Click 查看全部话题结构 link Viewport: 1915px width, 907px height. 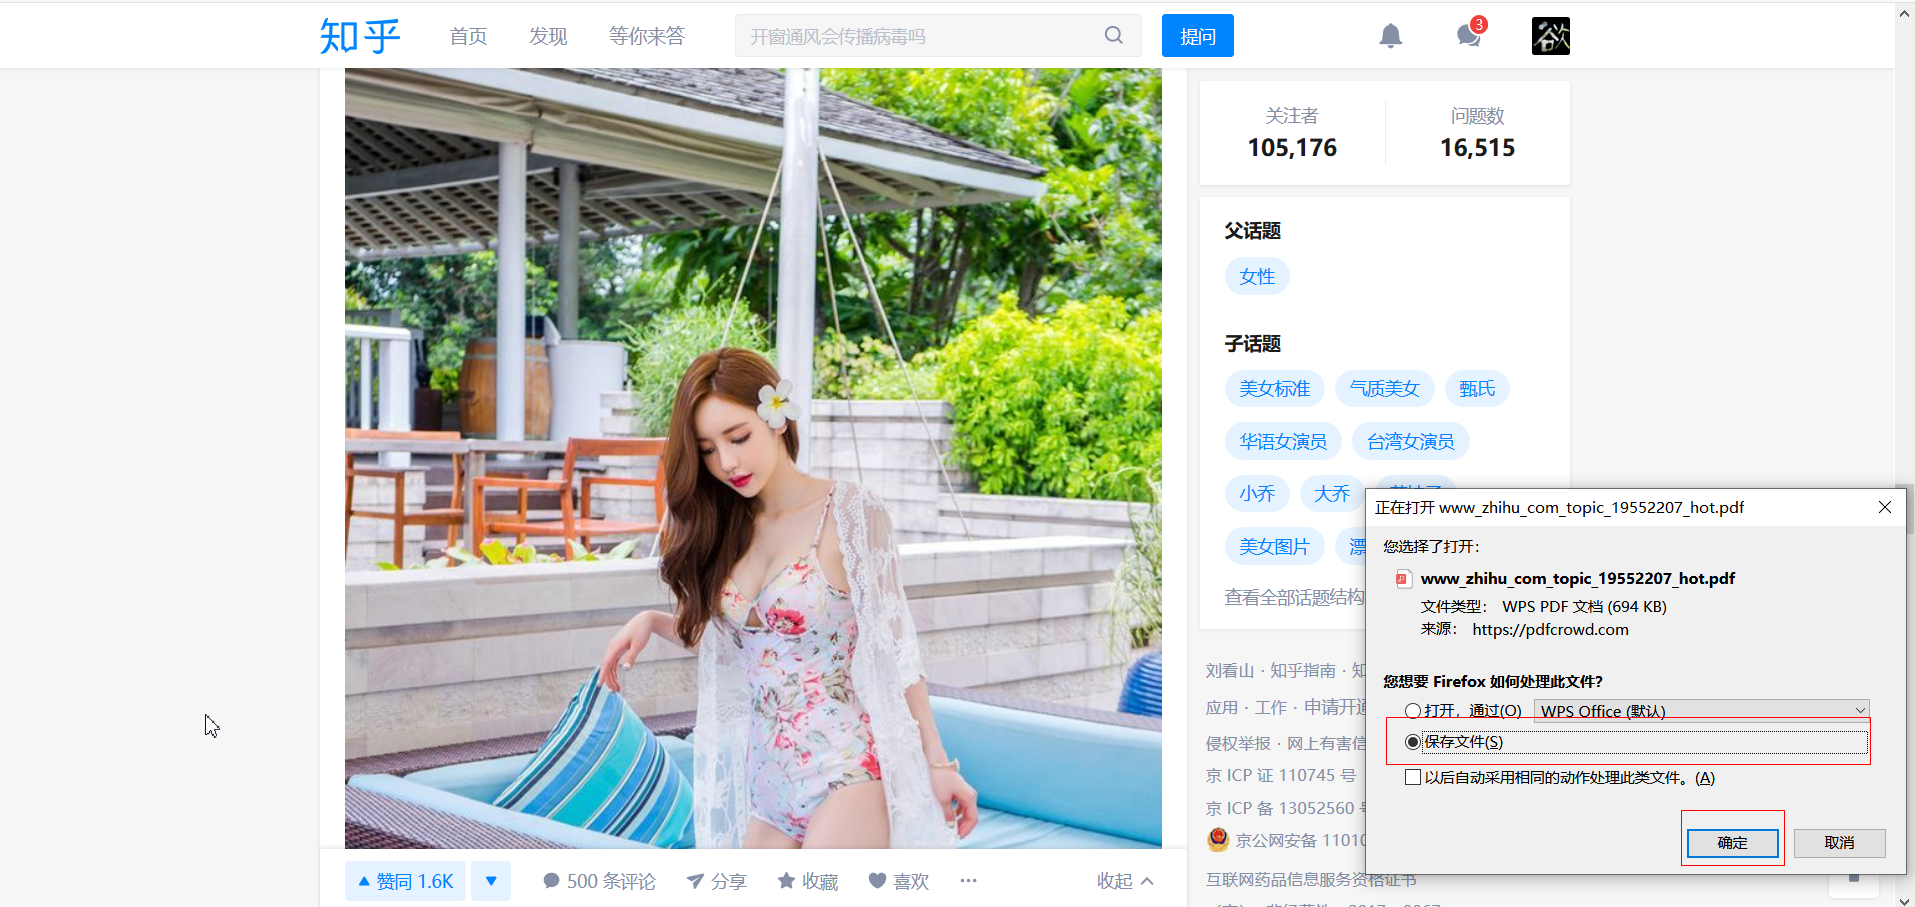click(x=1295, y=597)
